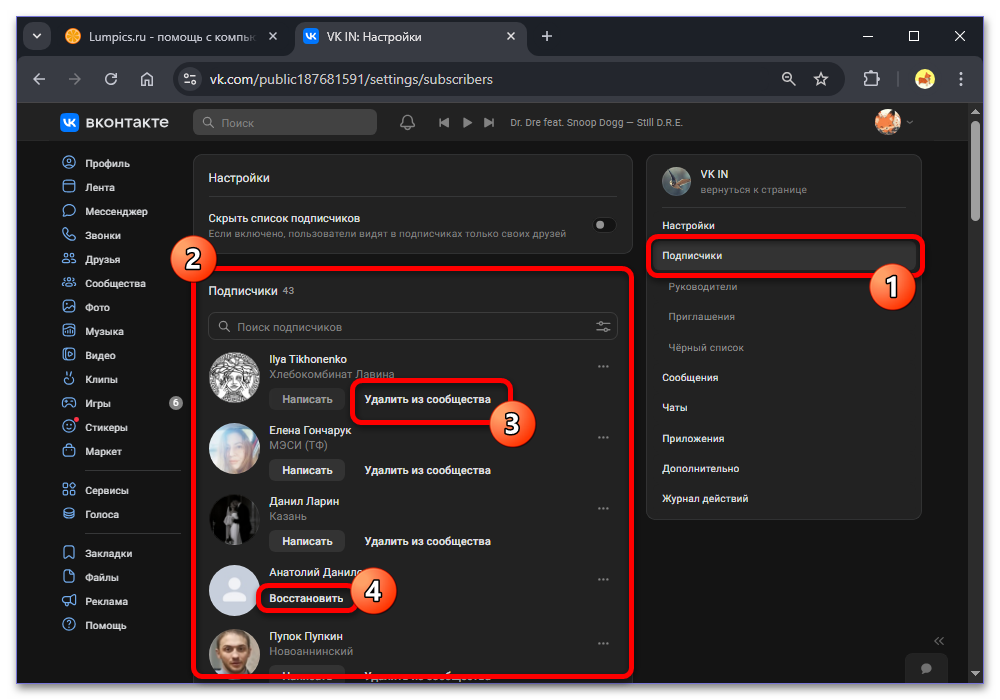This screenshot has height=700, width=1000.
Task: Select Дополнительно in settings menu
Action: point(700,469)
